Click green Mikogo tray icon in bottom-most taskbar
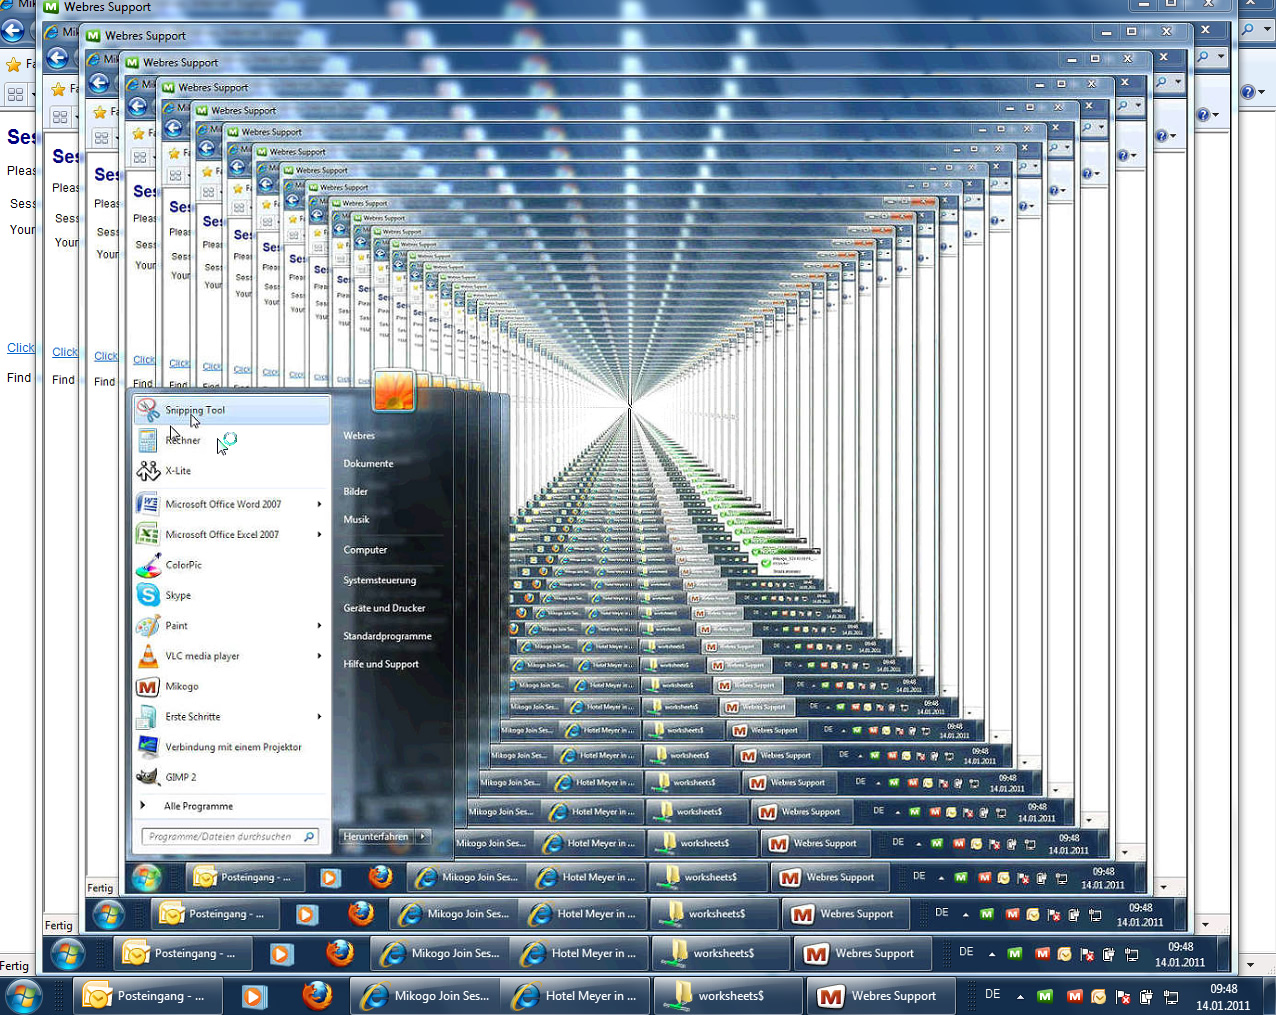 1045,996
